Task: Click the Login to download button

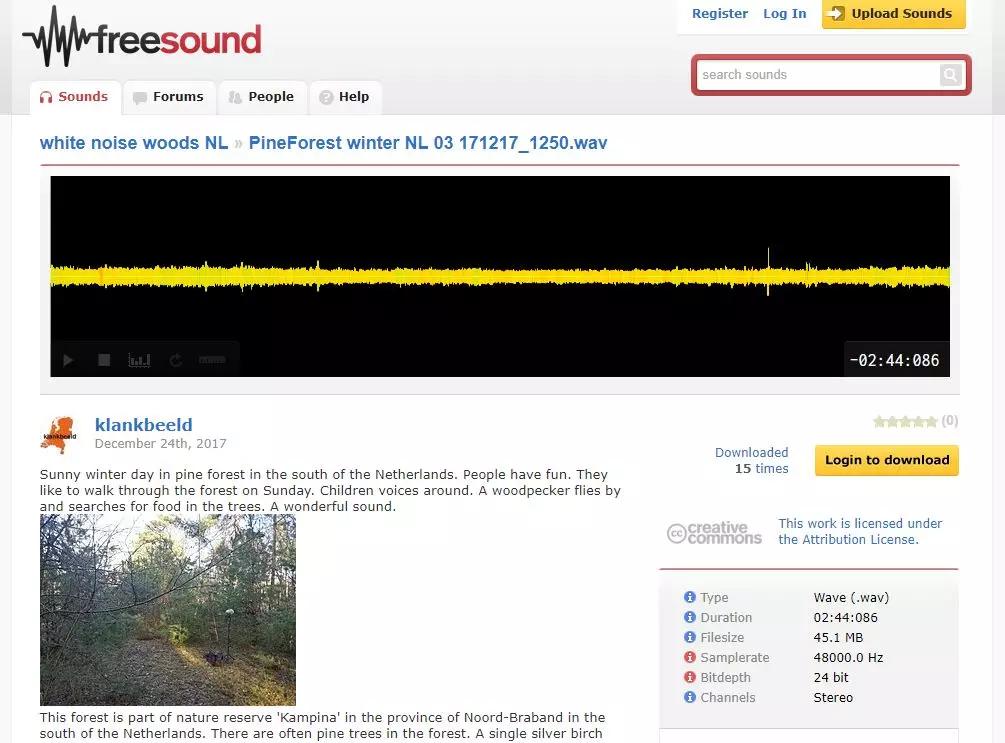Action: click(x=886, y=460)
